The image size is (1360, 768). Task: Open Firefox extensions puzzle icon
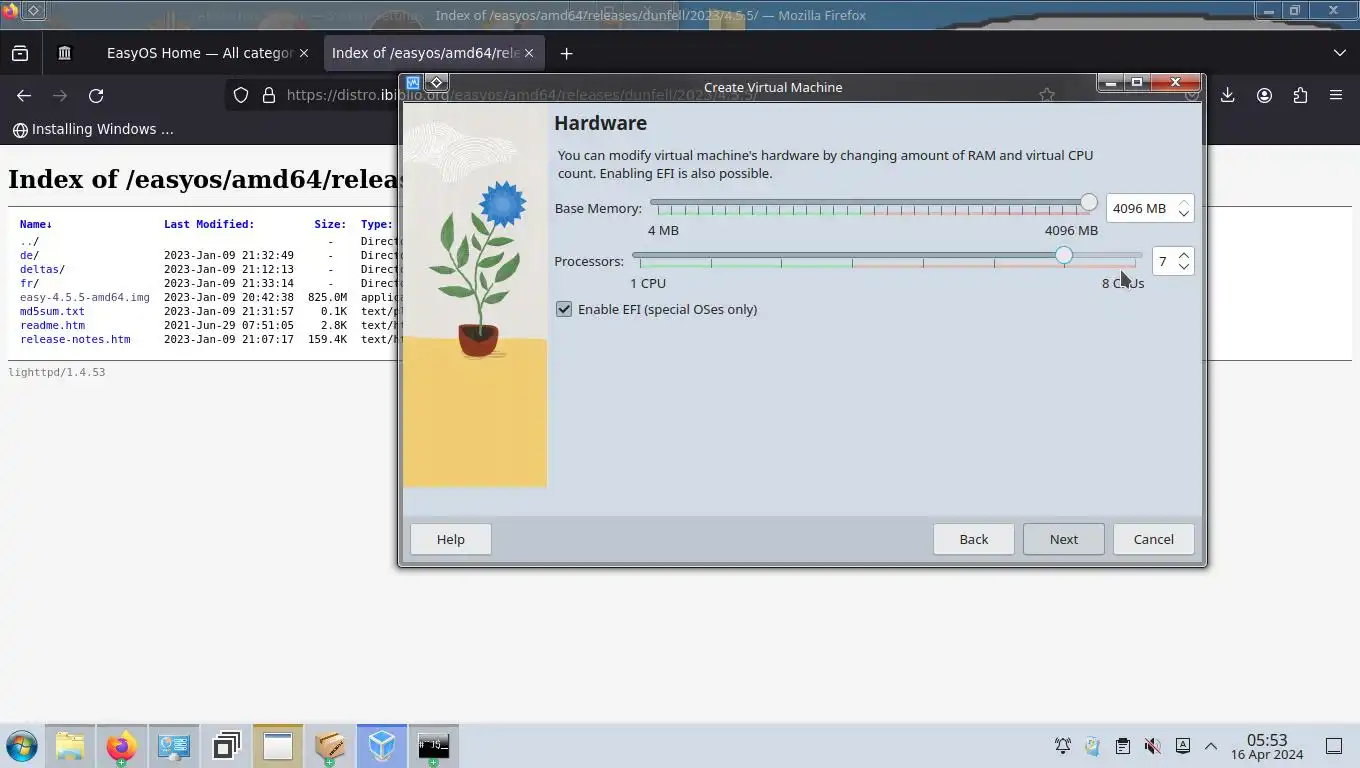1300,95
